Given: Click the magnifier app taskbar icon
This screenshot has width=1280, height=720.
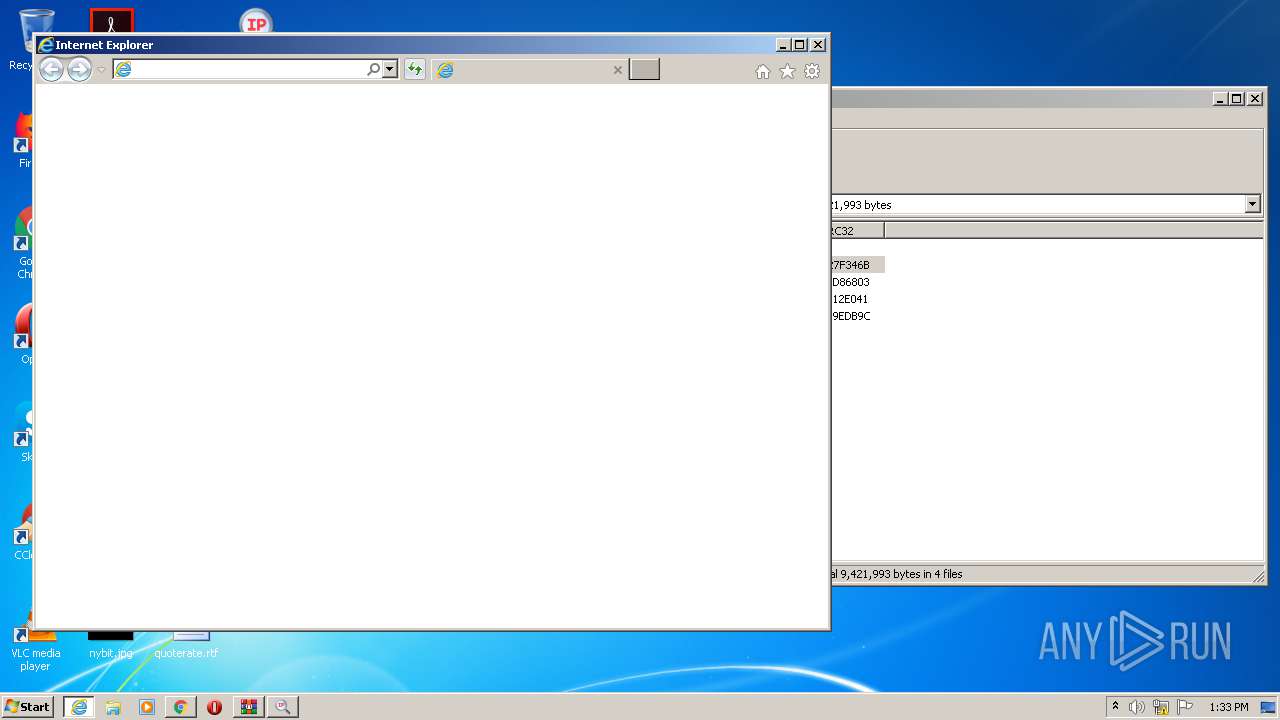Looking at the screenshot, I should (282, 707).
